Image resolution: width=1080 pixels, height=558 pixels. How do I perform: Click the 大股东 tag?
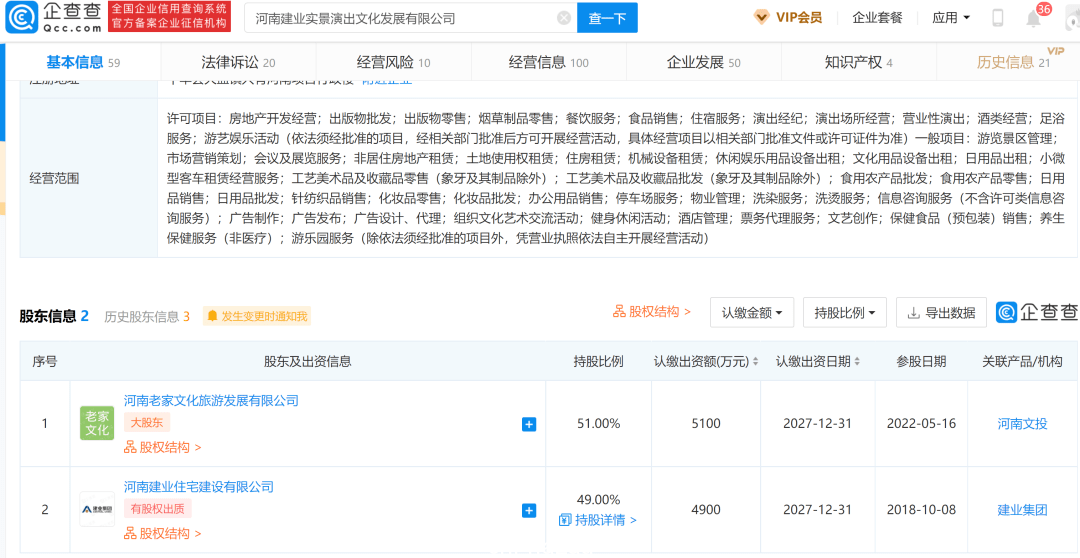pos(147,422)
